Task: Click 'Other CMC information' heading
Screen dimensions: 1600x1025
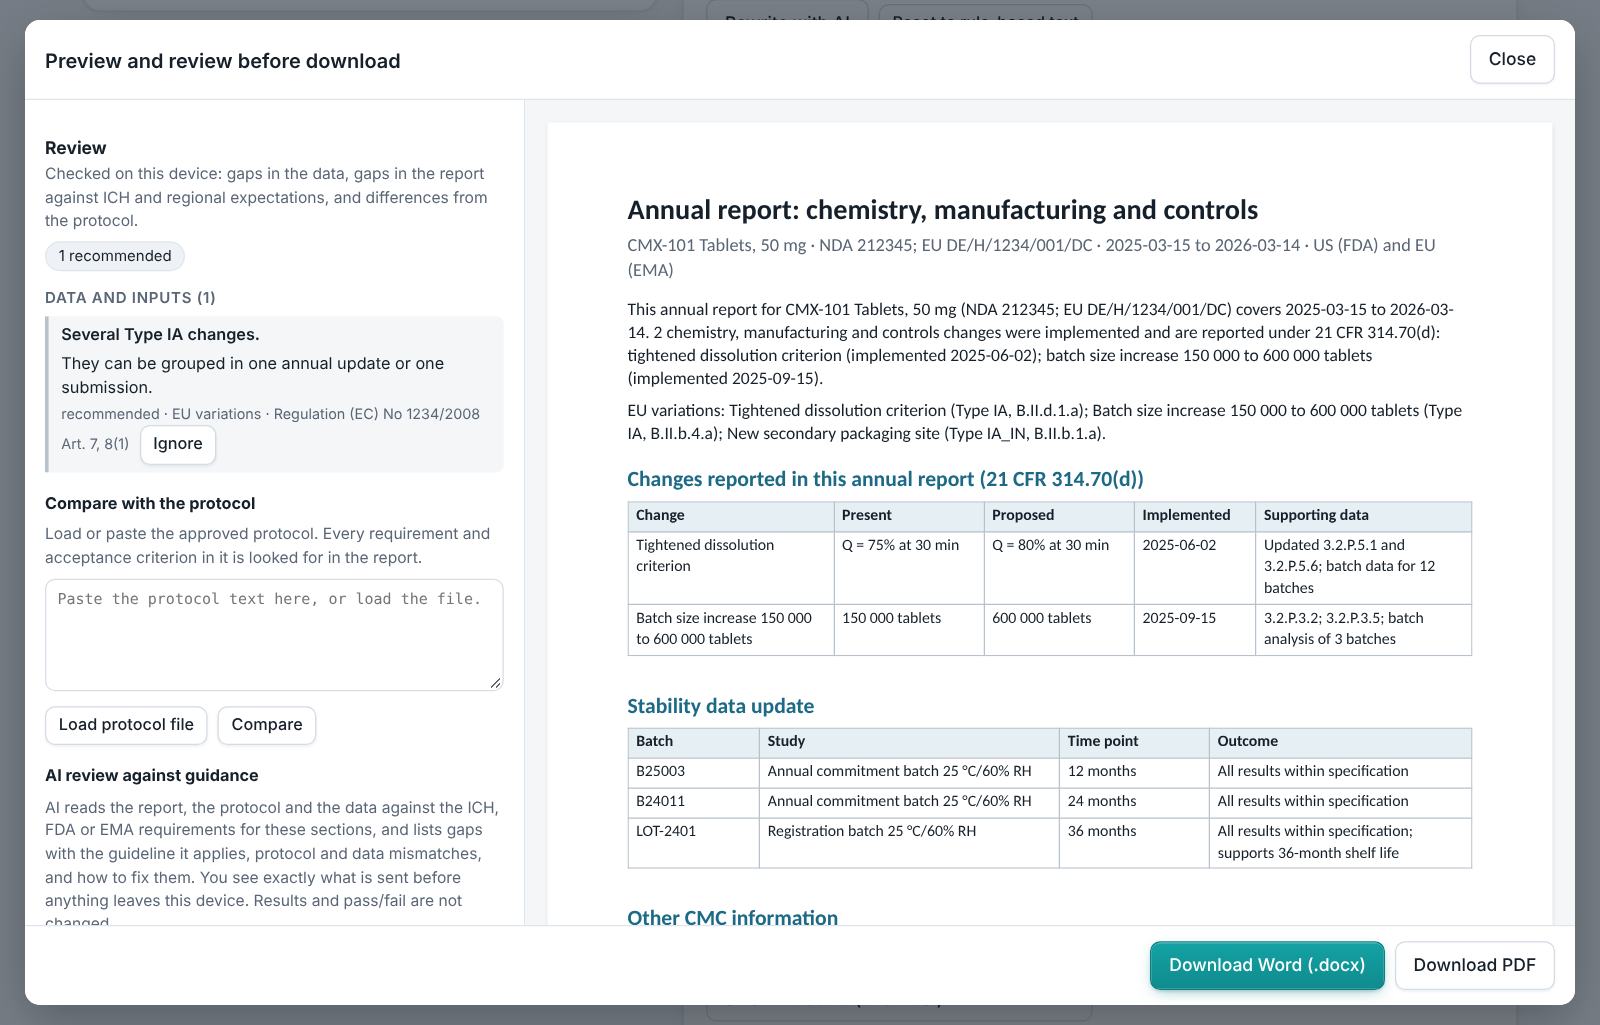Action: (x=732, y=918)
